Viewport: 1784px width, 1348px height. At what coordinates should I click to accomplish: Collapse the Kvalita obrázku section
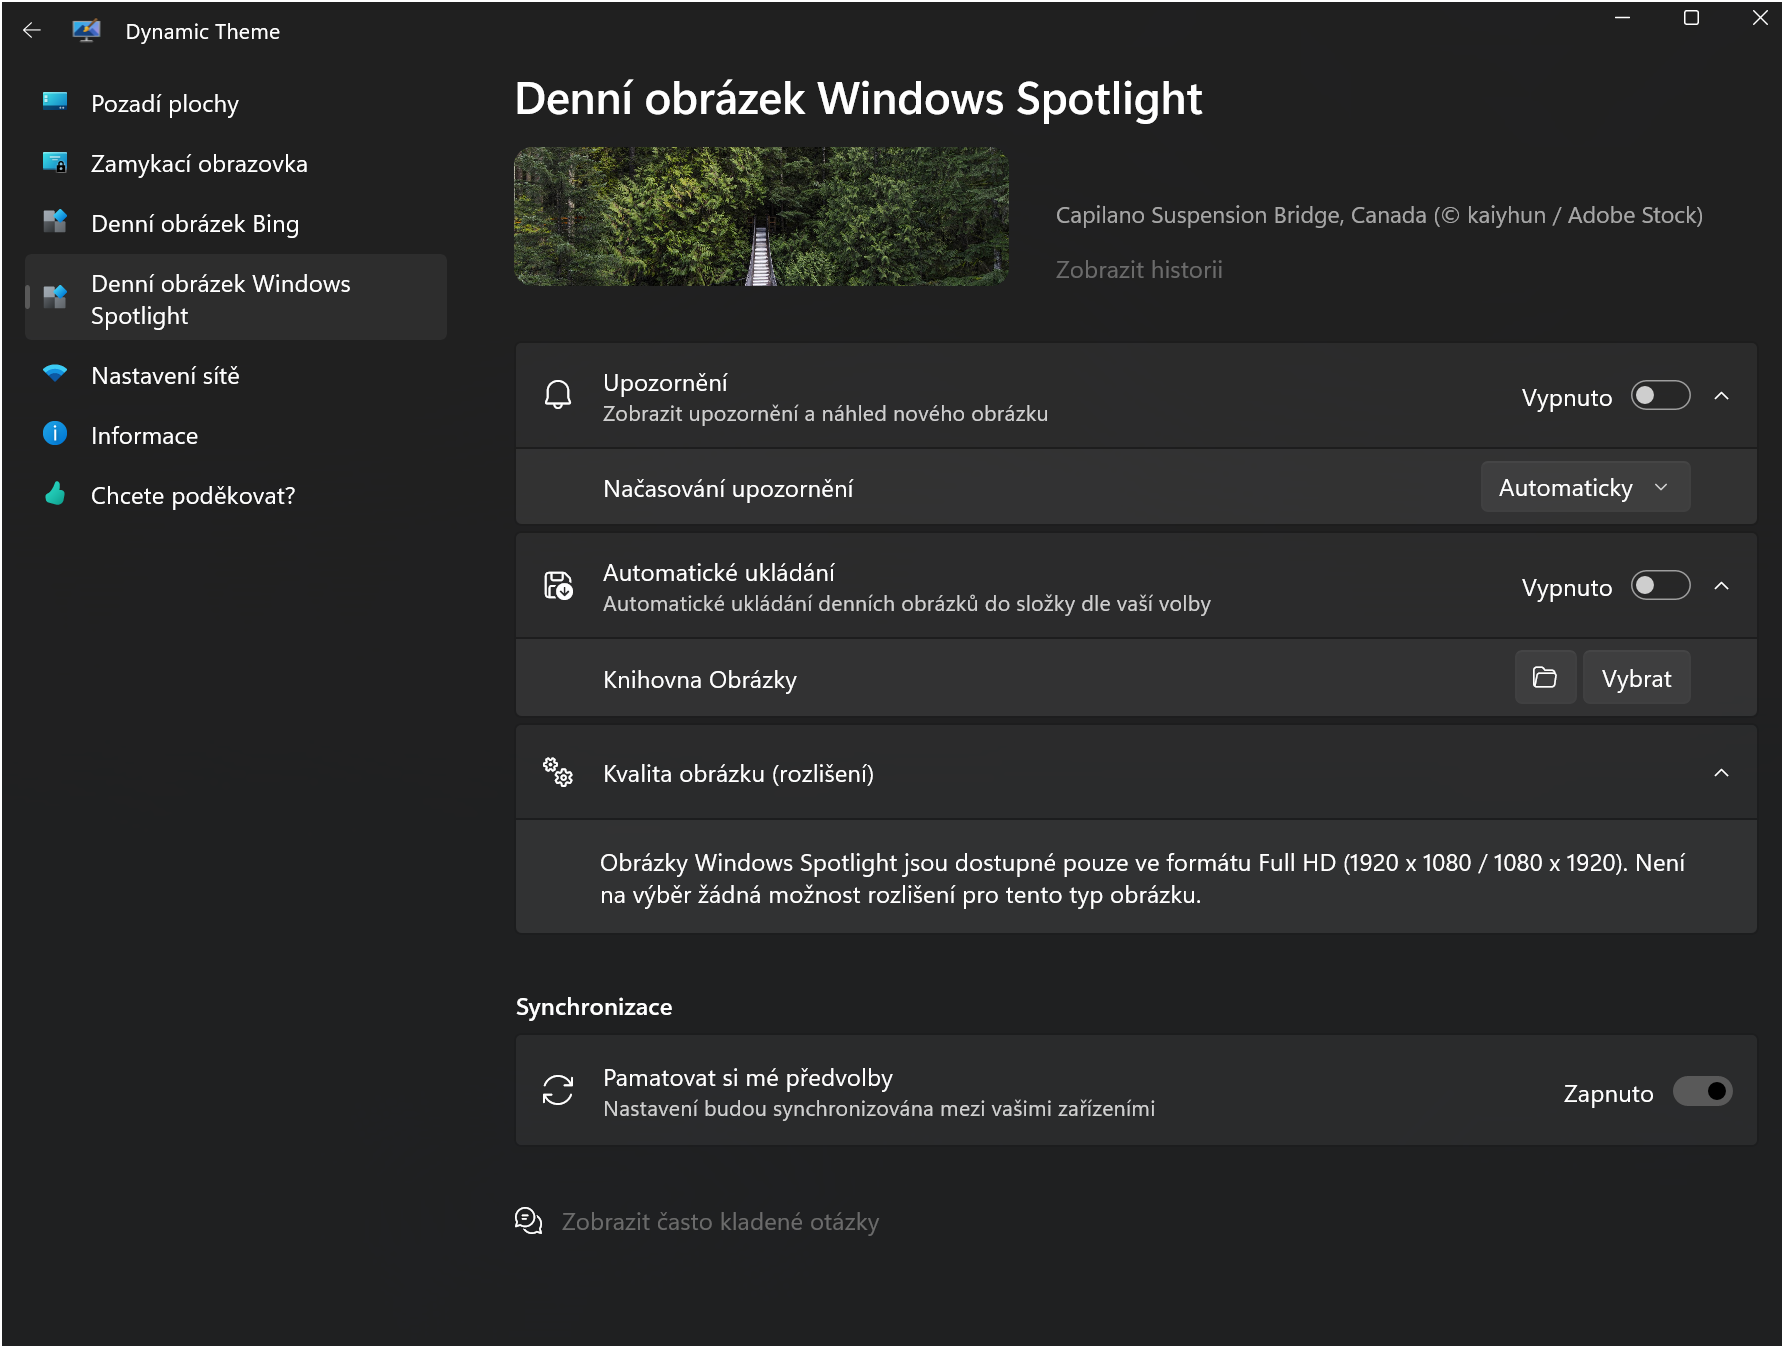[1721, 773]
